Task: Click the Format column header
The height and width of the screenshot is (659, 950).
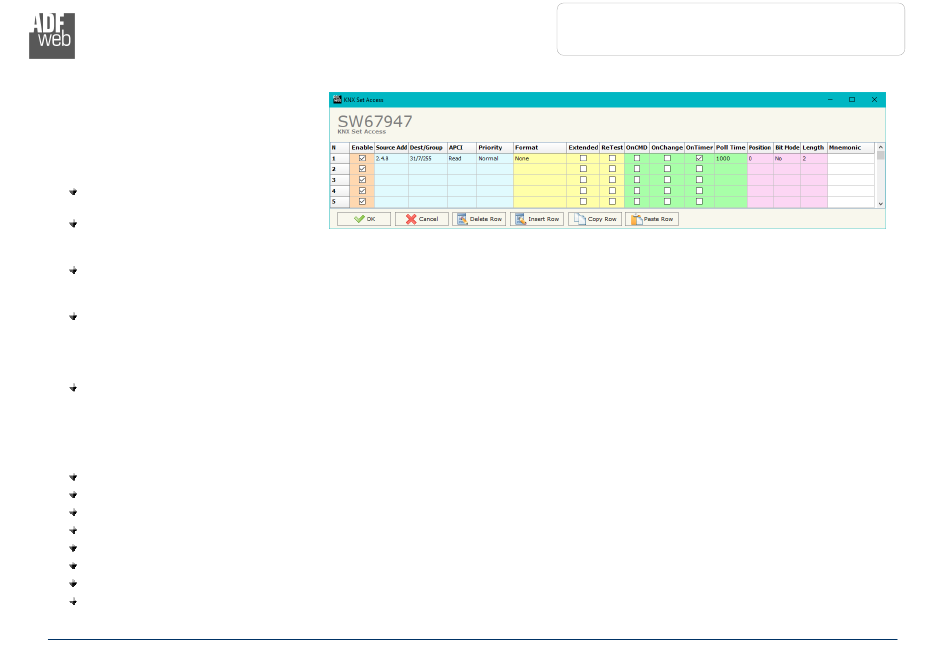Action: tap(540, 148)
